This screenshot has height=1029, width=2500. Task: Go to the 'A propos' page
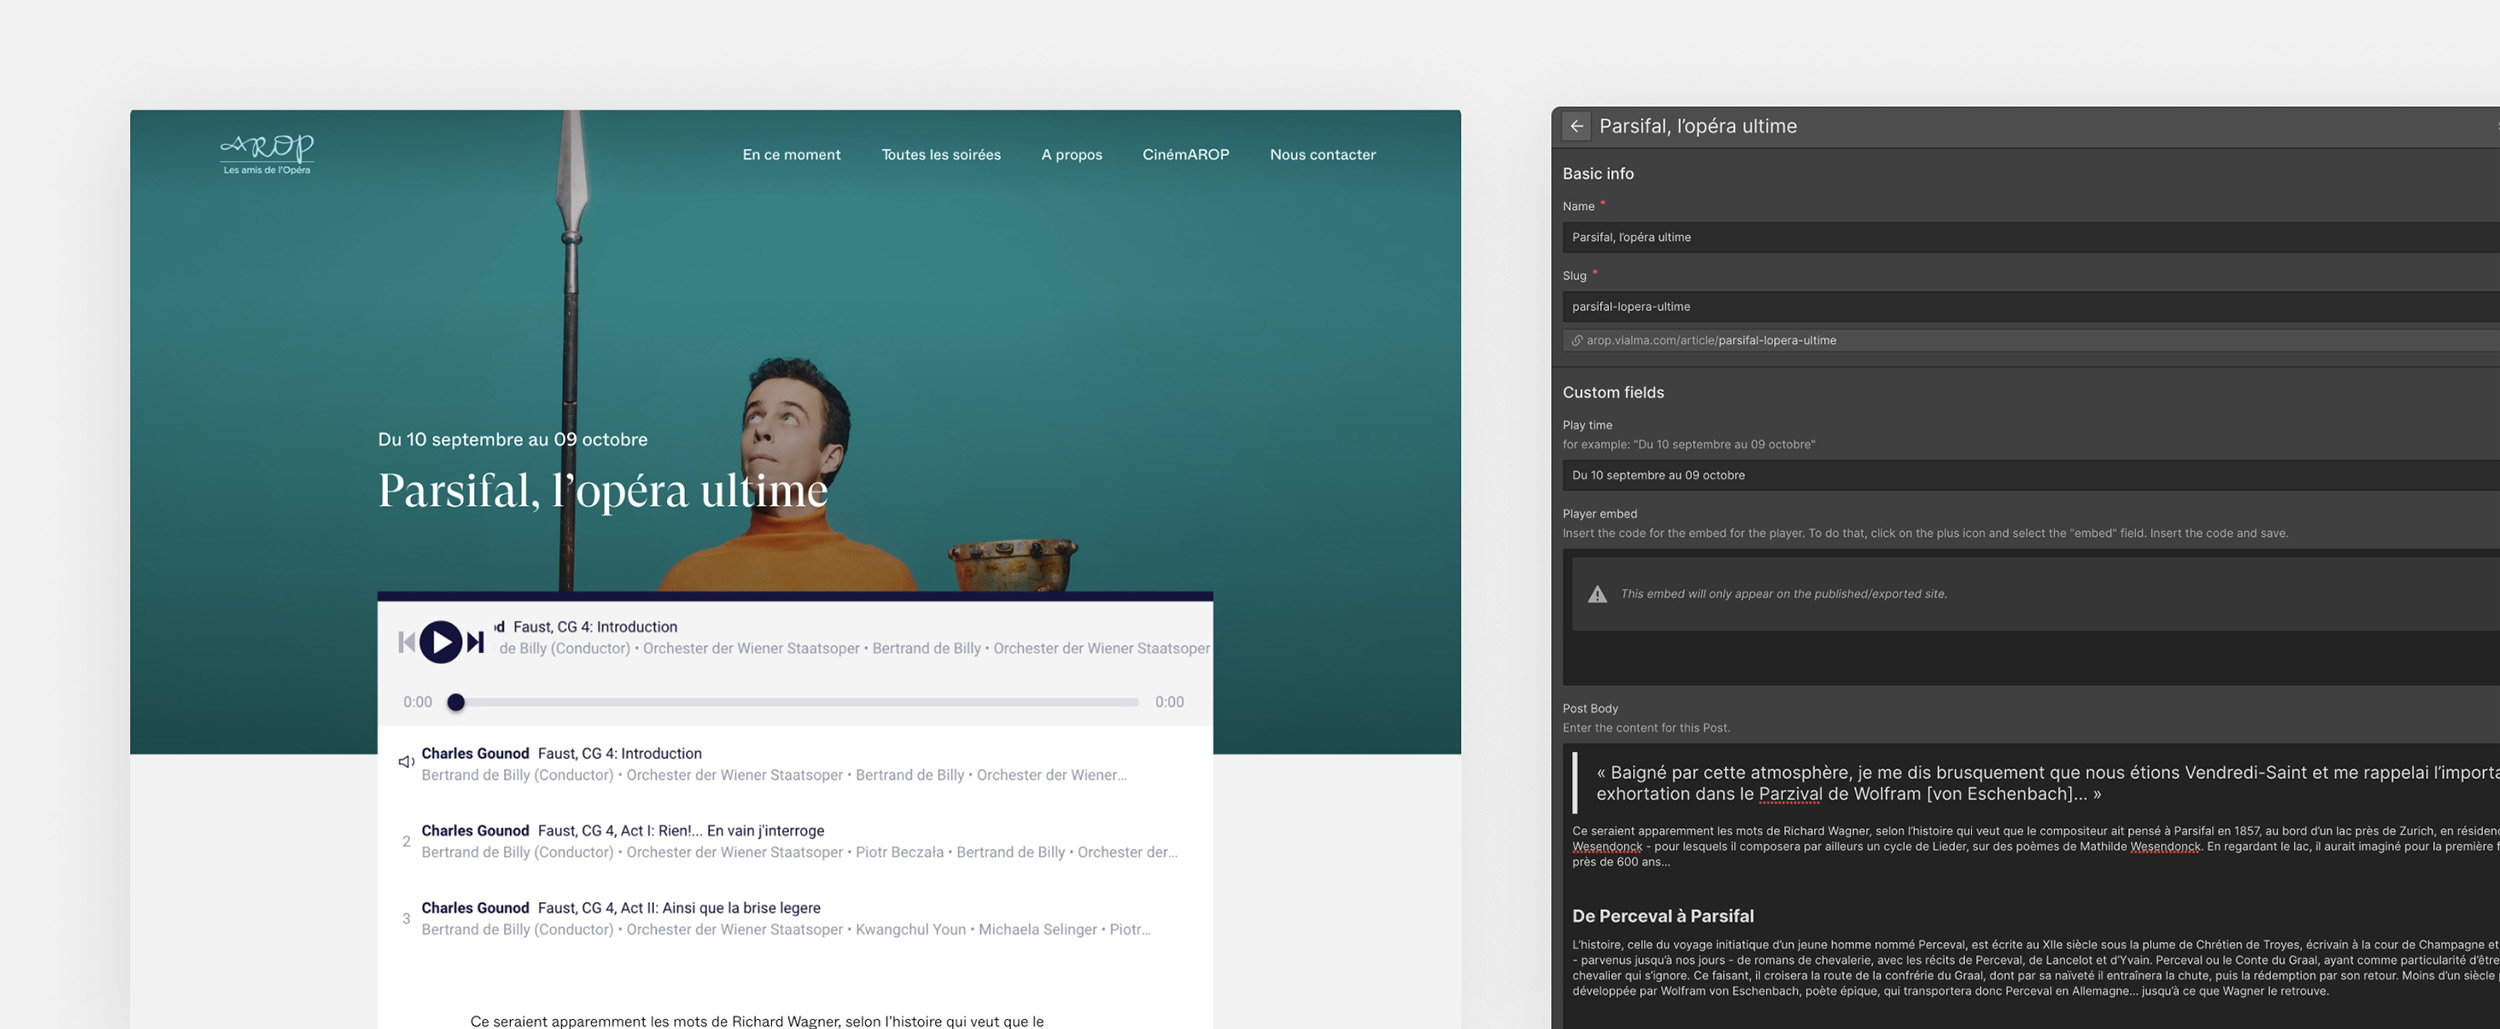(x=1071, y=155)
